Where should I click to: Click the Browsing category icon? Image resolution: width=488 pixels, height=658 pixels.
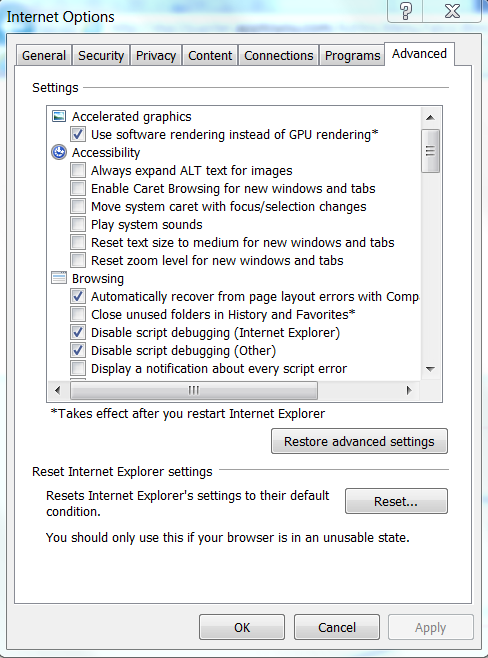click(59, 278)
